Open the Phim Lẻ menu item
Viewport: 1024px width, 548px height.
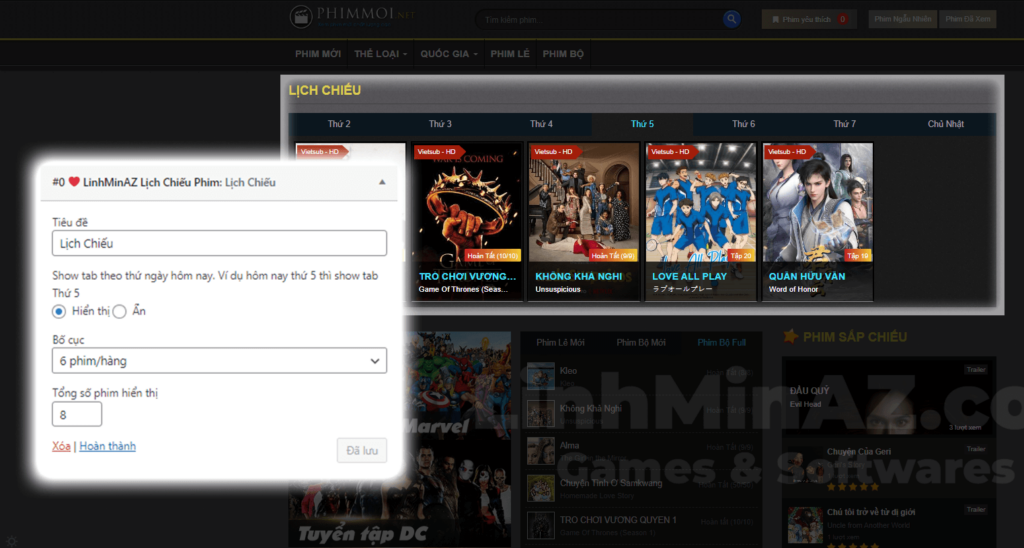(510, 54)
